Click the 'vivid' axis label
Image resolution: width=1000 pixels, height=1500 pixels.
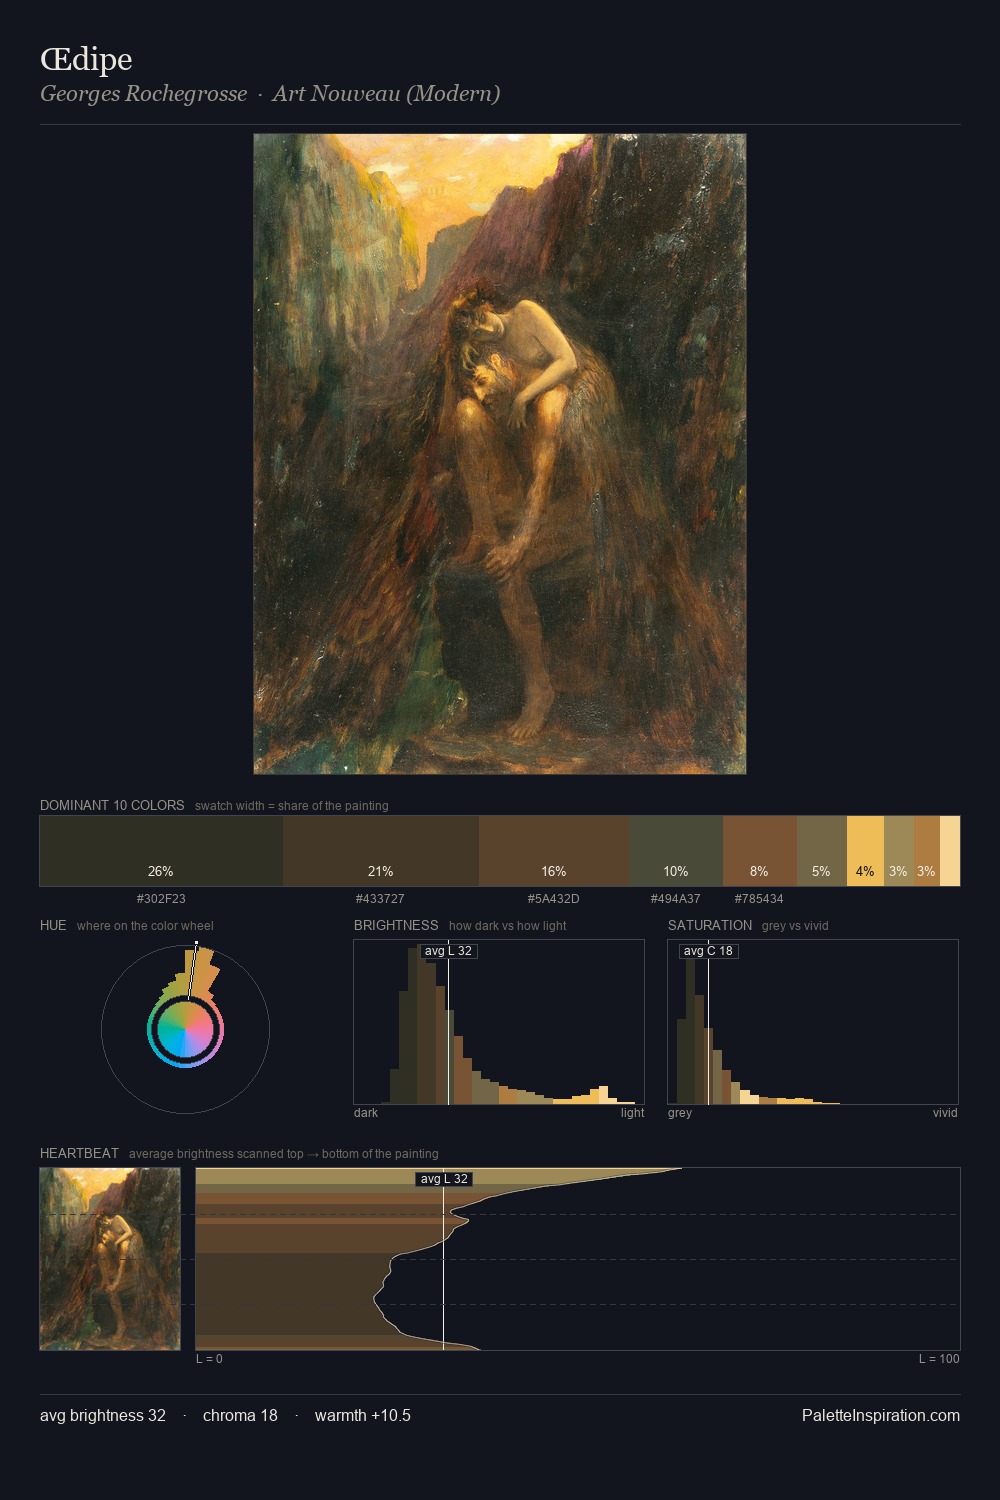click(945, 1113)
